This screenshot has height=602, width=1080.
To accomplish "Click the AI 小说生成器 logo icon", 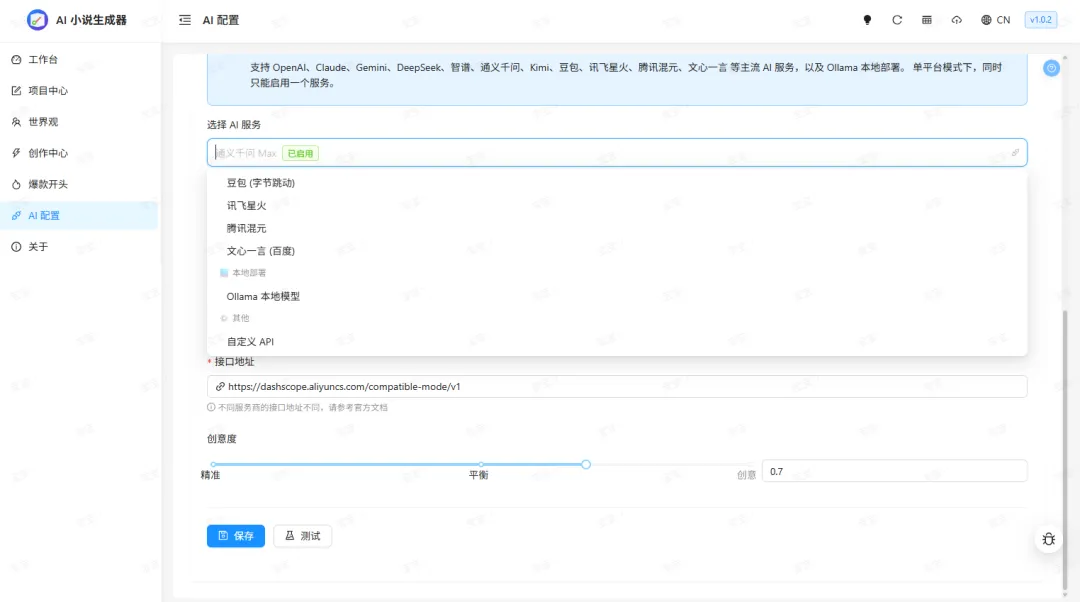I will [x=37, y=20].
